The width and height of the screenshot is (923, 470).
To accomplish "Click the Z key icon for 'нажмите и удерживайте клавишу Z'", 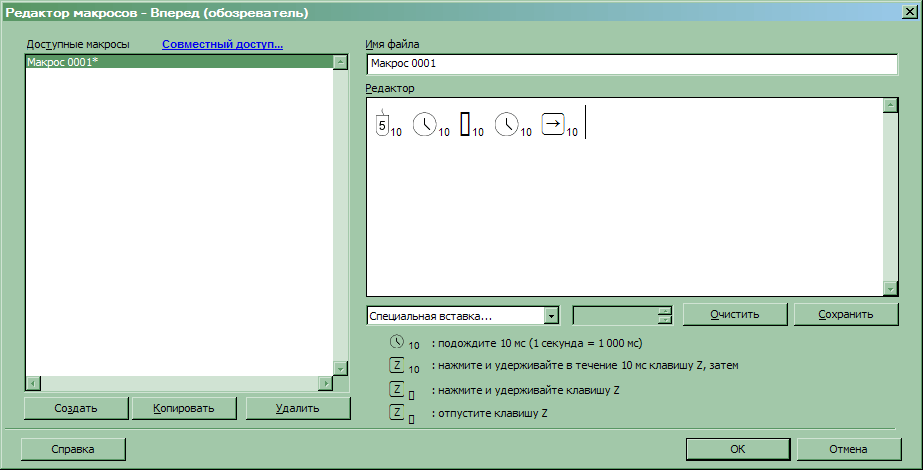I will coord(397,389).
